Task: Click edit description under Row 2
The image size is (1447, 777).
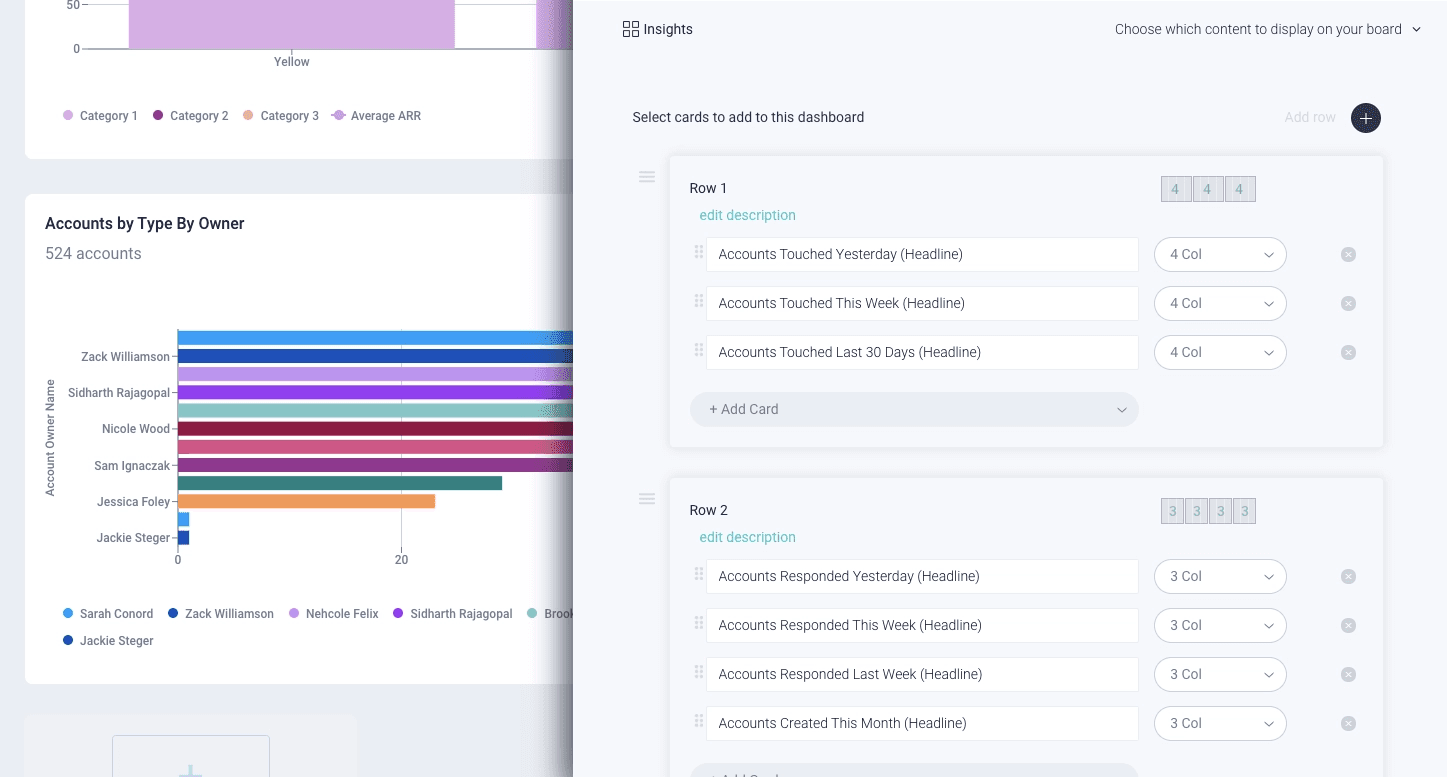Action: pyautogui.click(x=747, y=537)
